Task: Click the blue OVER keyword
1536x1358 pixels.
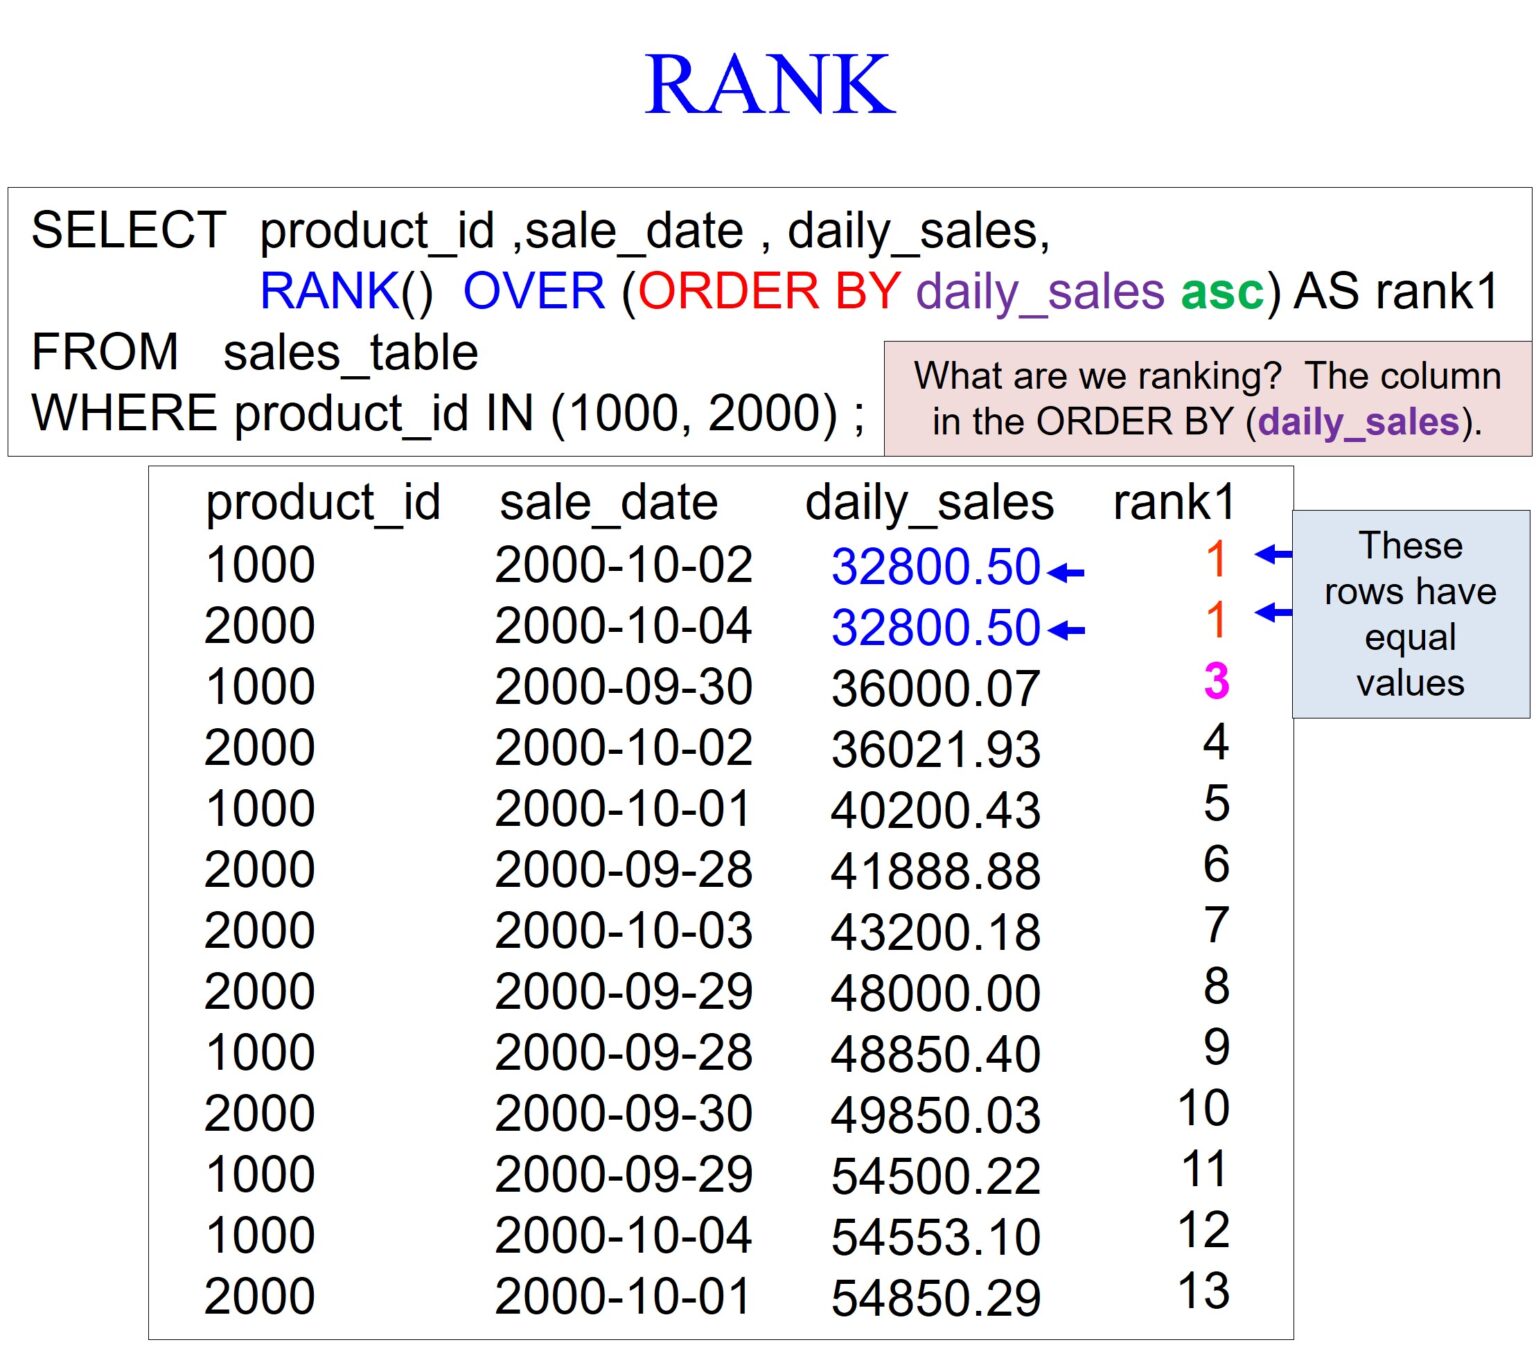Action: pyautogui.click(x=534, y=292)
